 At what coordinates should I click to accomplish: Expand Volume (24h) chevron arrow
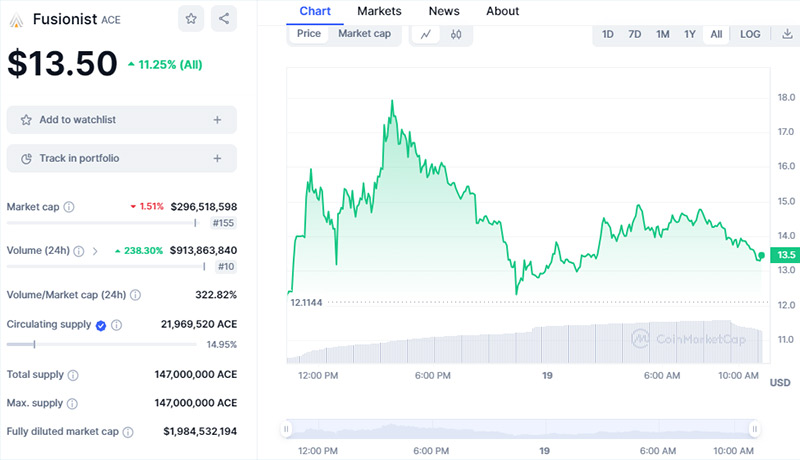point(95,251)
